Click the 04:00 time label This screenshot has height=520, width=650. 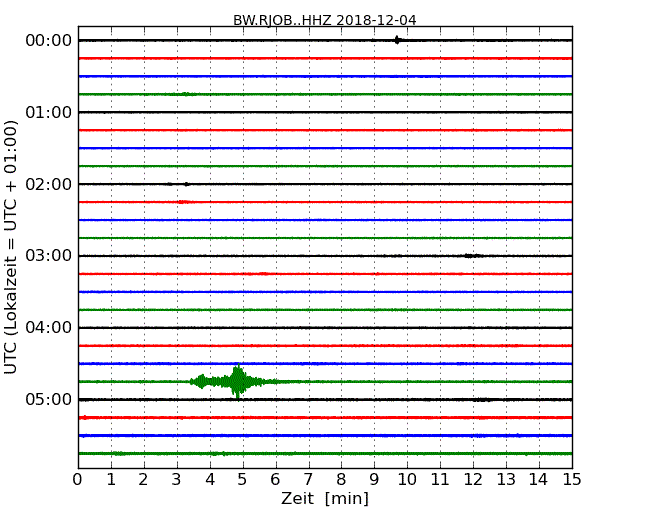49,328
